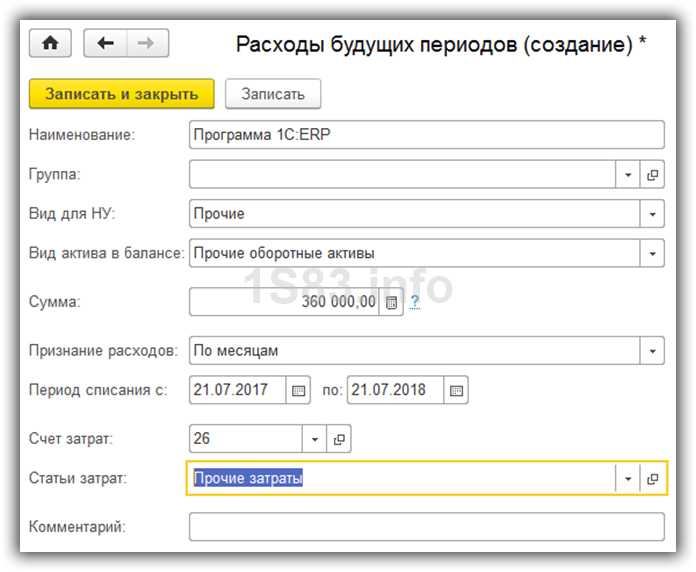
Task: Click the Статьи затрат field
Action: coord(401,478)
